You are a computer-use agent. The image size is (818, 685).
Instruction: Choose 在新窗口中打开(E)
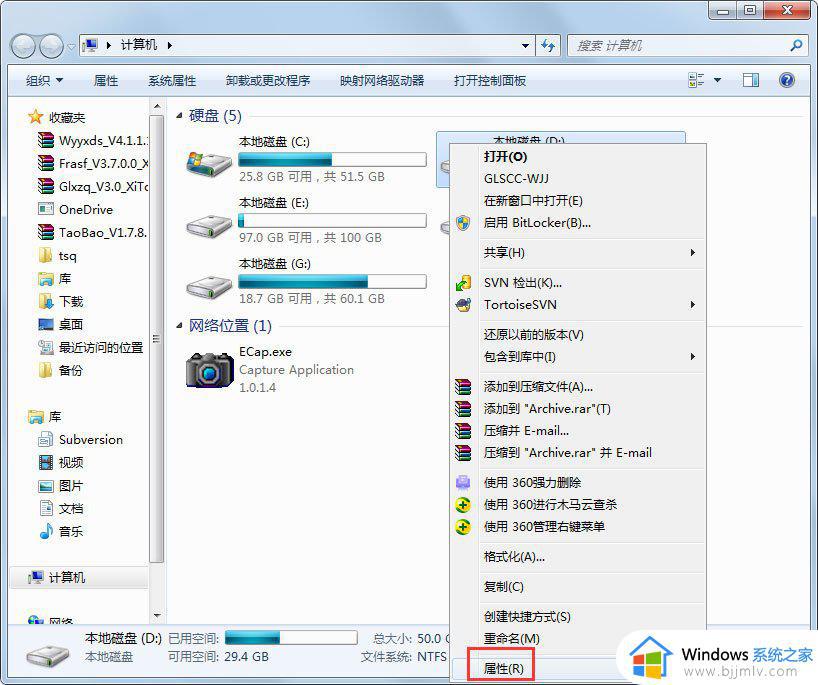(578, 201)
